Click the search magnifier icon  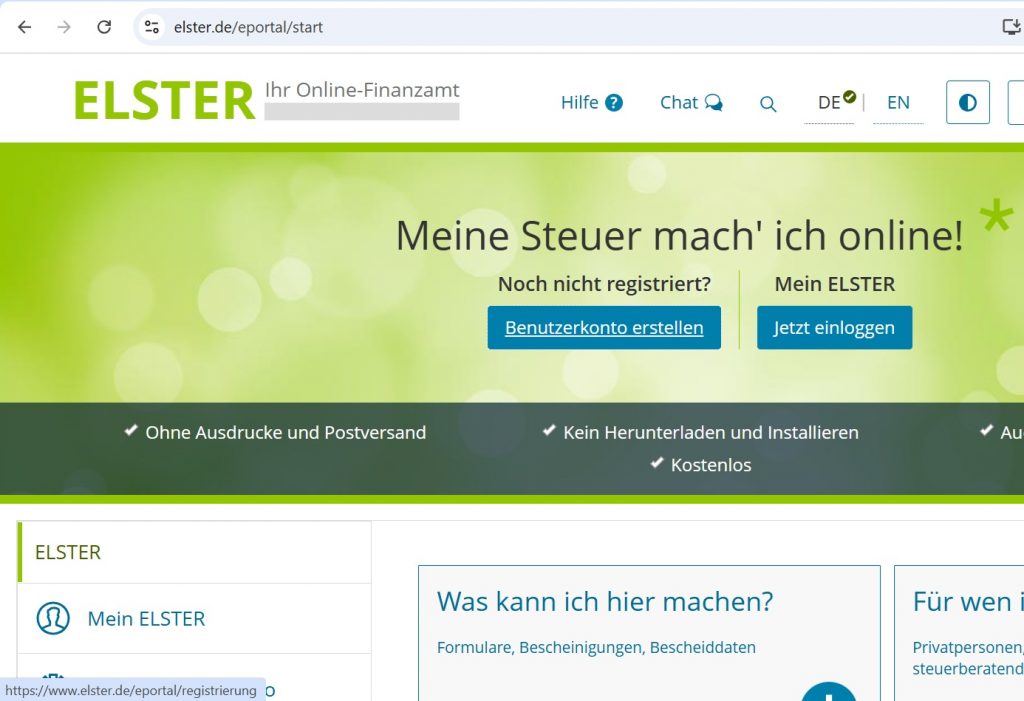pos(768,104)
